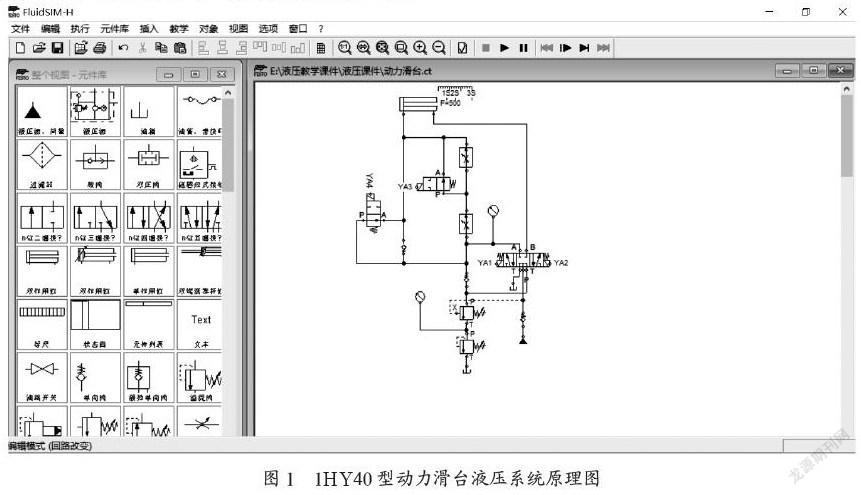Click the grid table icon in the toolbar
The image size is (861, 495).
tap(321, 48)
